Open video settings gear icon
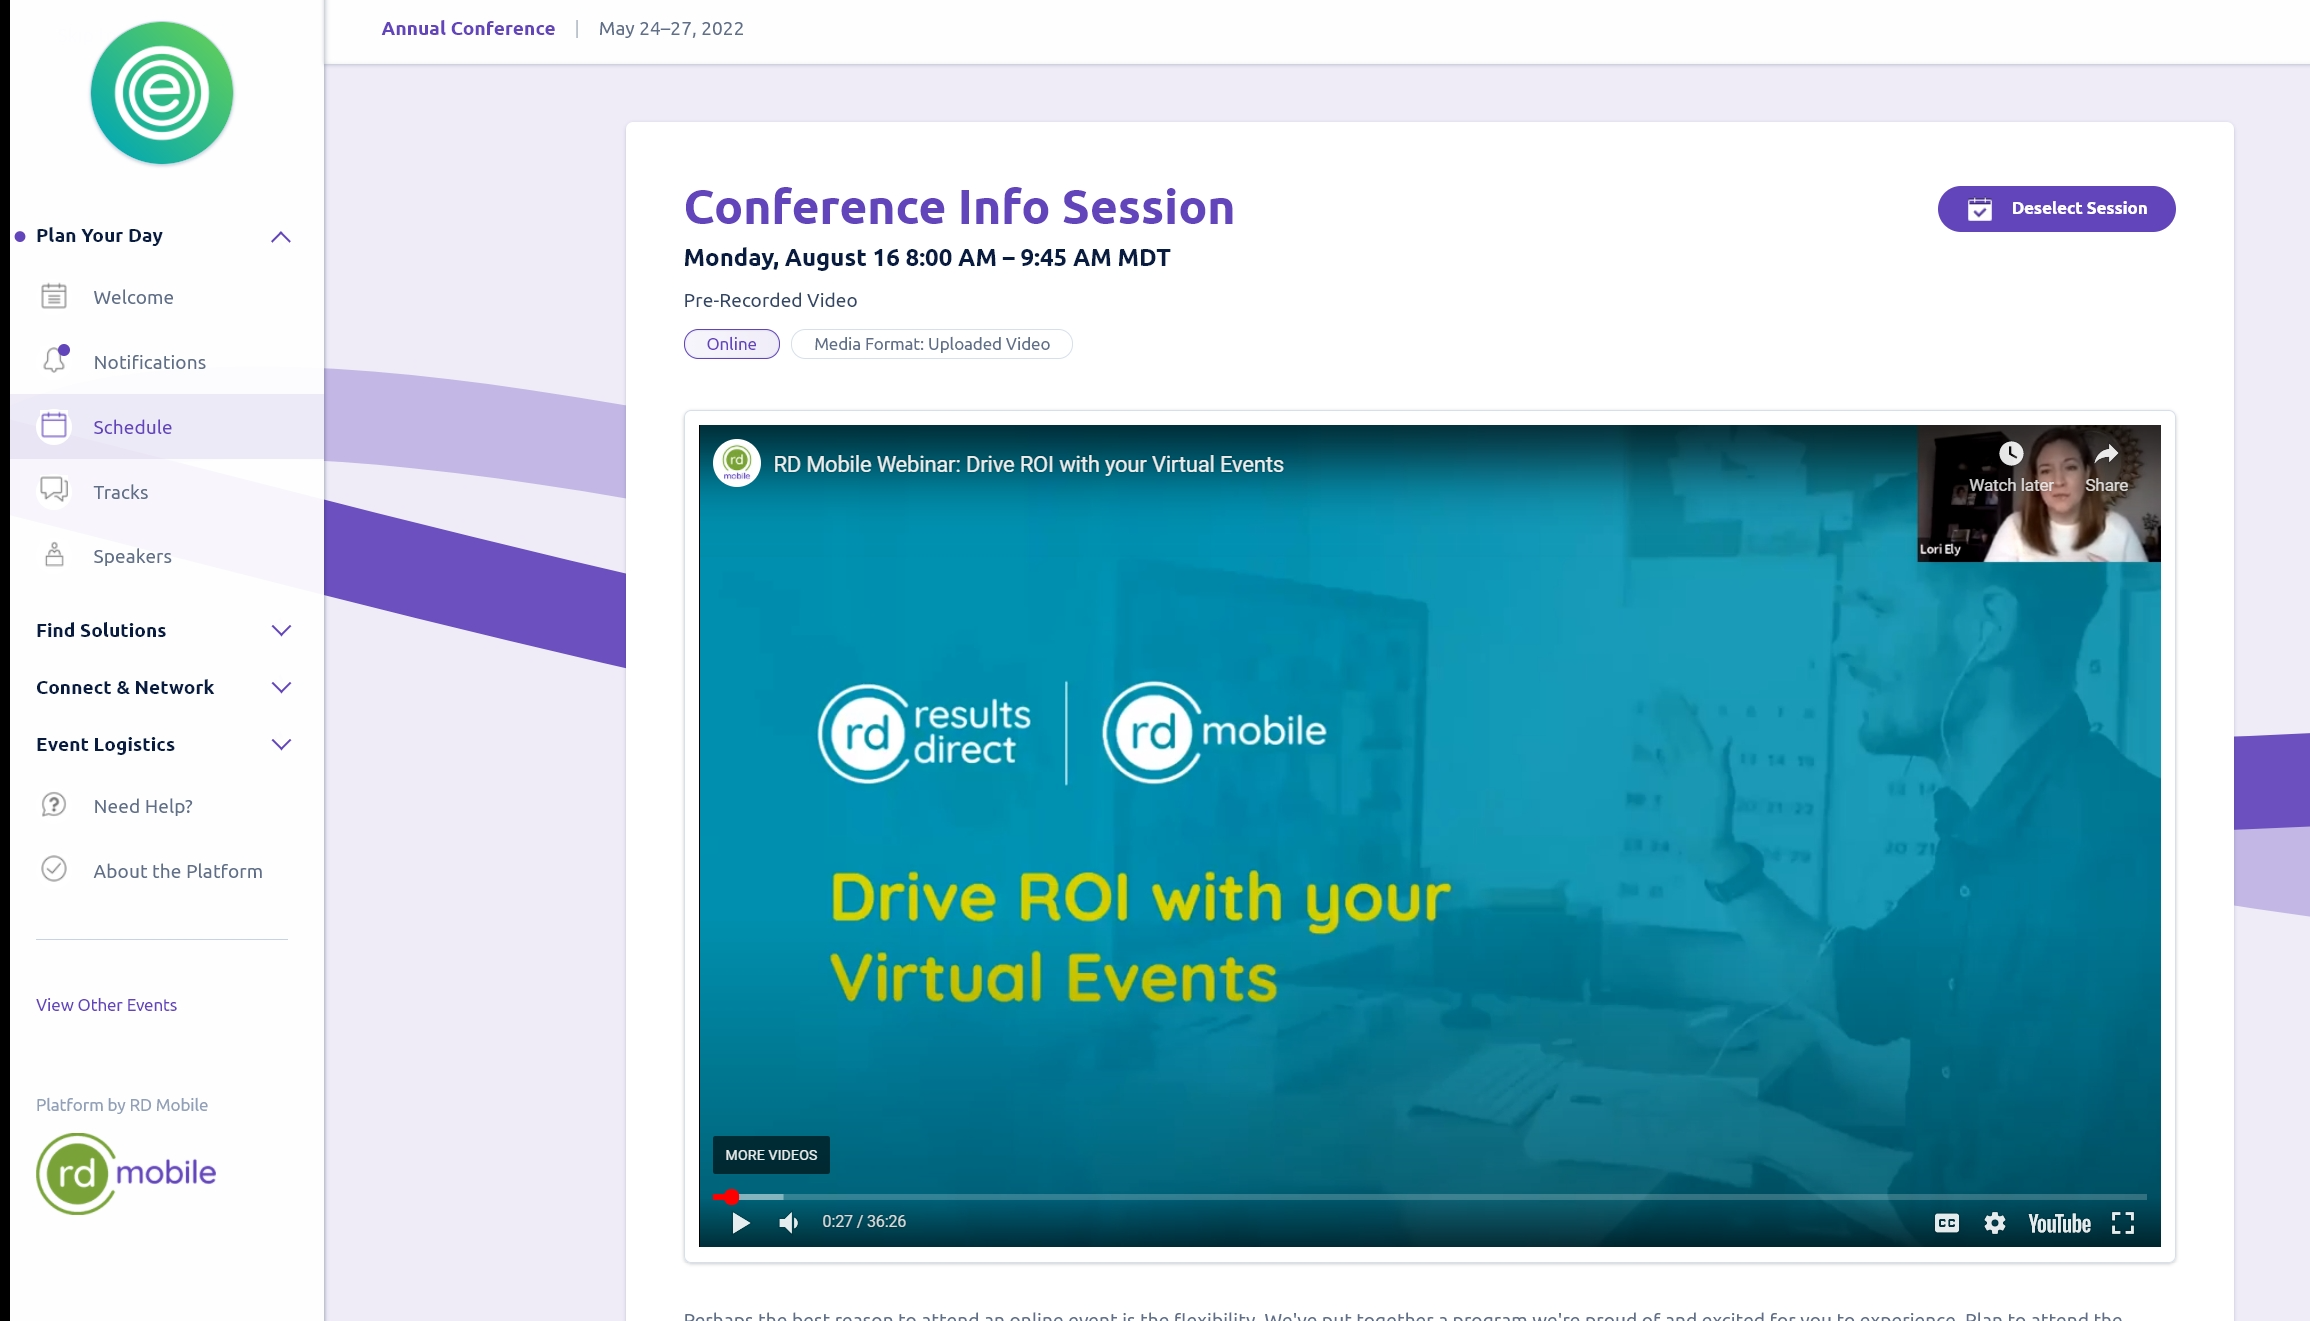This screenshot has width=2310, height=1321. coord(1995,1223)
